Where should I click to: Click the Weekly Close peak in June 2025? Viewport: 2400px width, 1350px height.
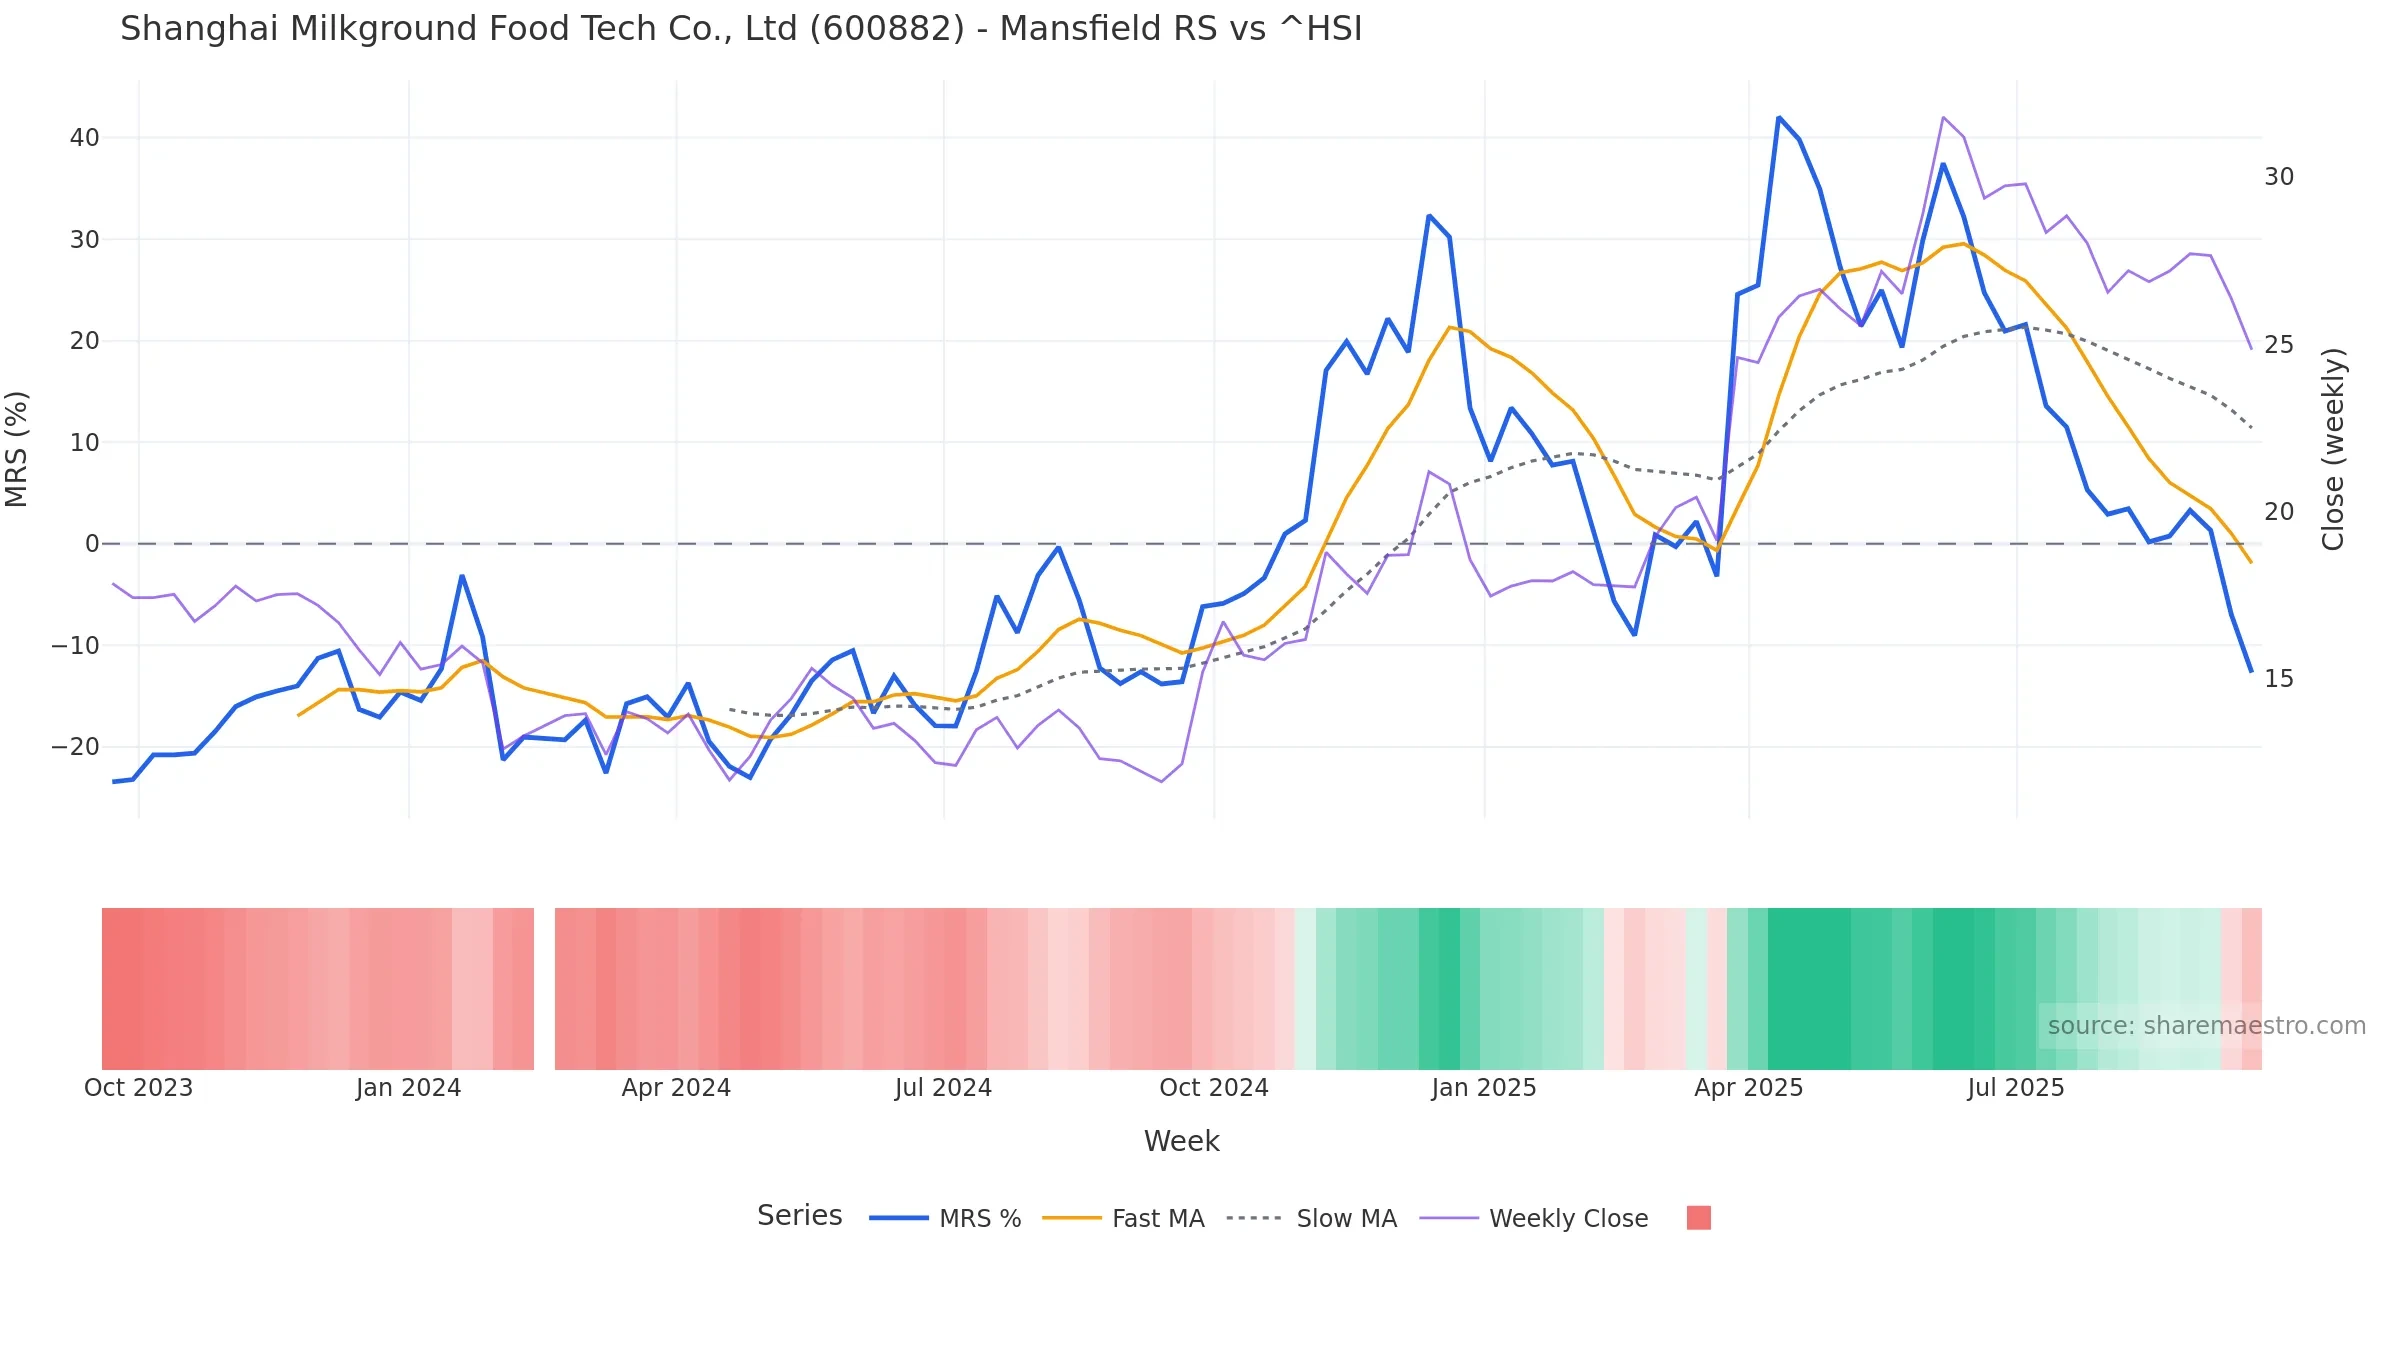coord(1943,118)
